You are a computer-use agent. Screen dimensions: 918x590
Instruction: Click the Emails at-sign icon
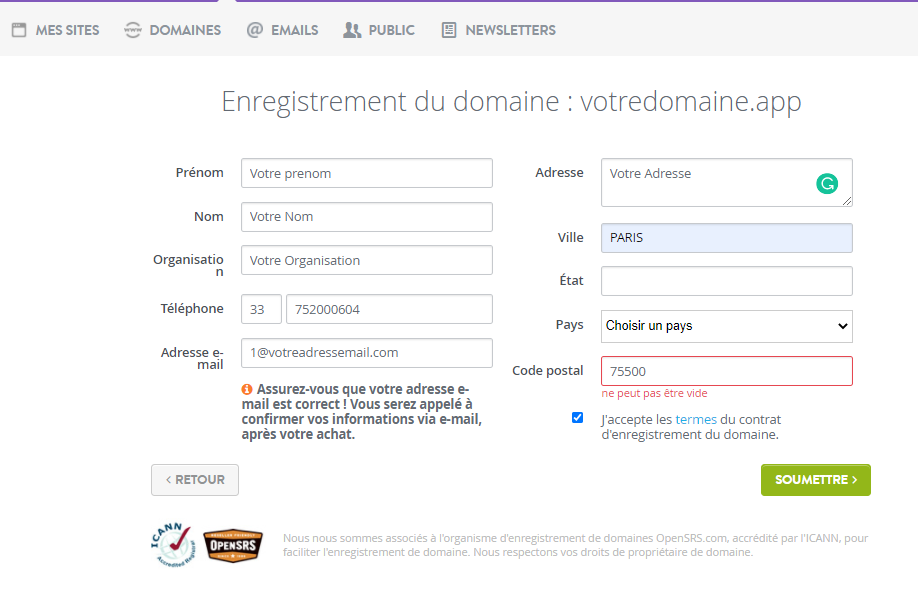pyautogui.click(x=255, y=30)
